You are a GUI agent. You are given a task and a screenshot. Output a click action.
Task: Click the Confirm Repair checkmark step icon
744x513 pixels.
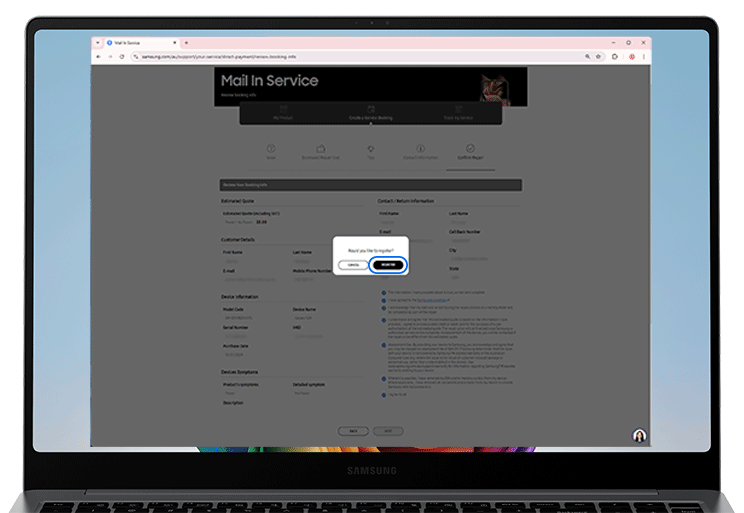tap(470, 149)
